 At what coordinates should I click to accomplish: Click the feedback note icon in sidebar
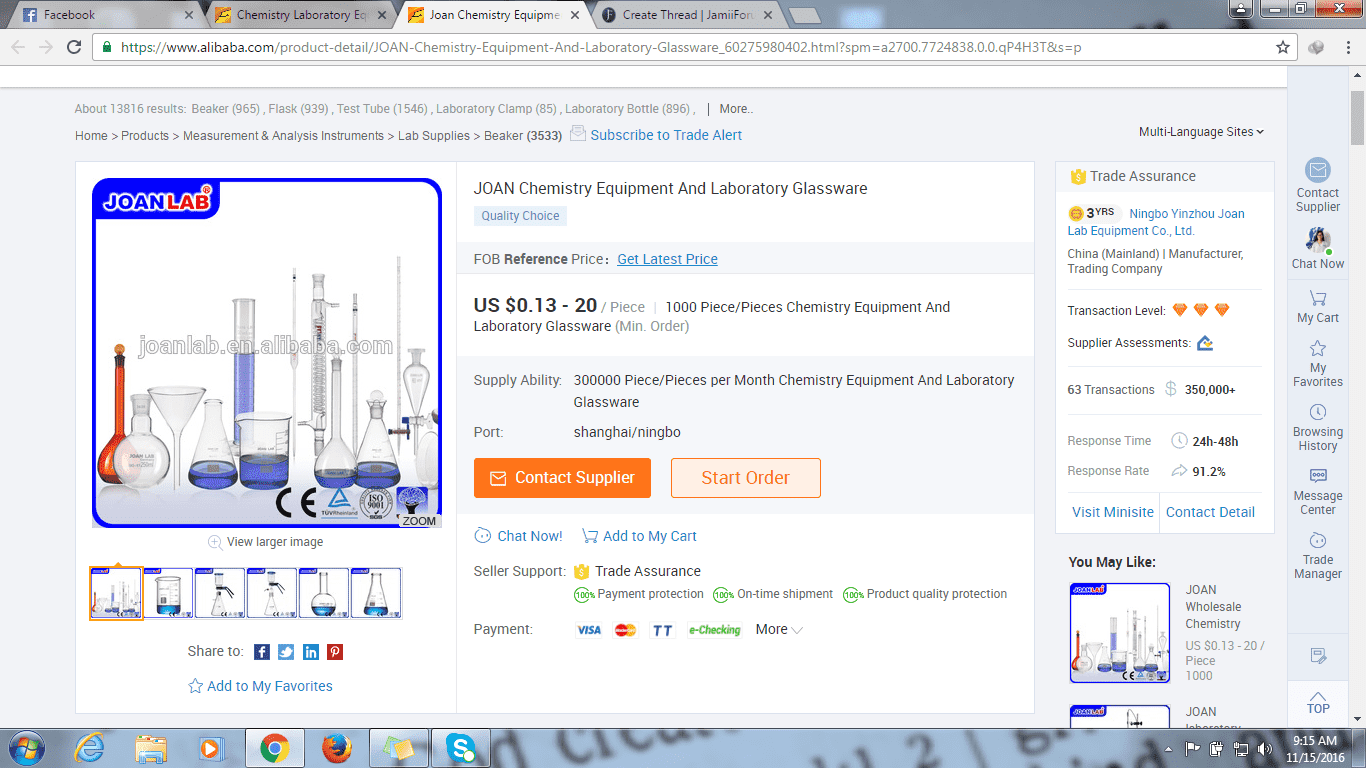[1318, 656]
